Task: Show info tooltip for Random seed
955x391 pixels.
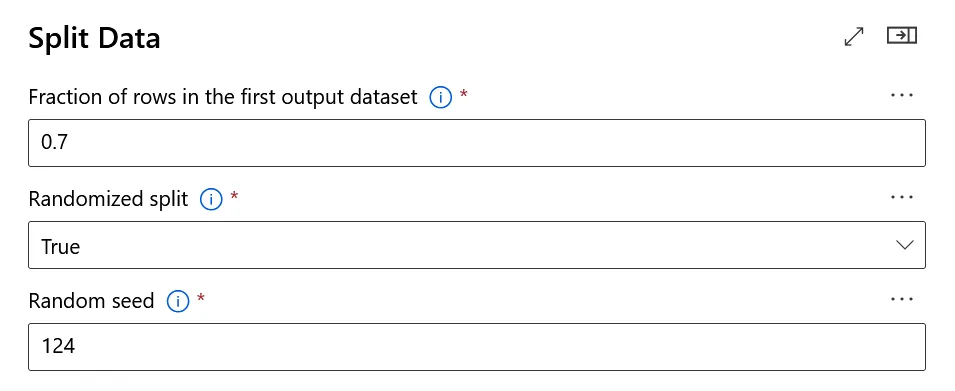Action: point(177,301)
